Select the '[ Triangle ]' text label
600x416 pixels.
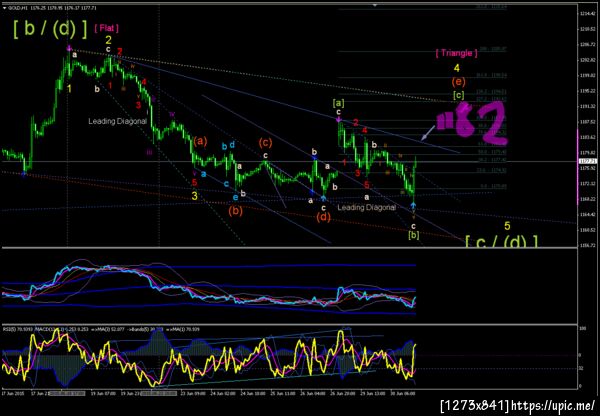456,53
